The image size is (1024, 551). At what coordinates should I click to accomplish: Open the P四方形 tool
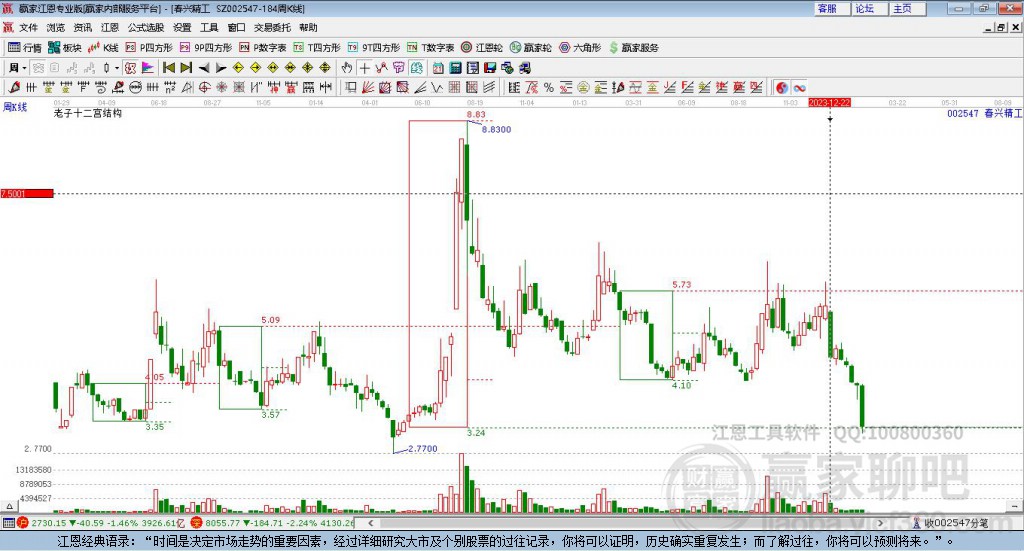149,48
